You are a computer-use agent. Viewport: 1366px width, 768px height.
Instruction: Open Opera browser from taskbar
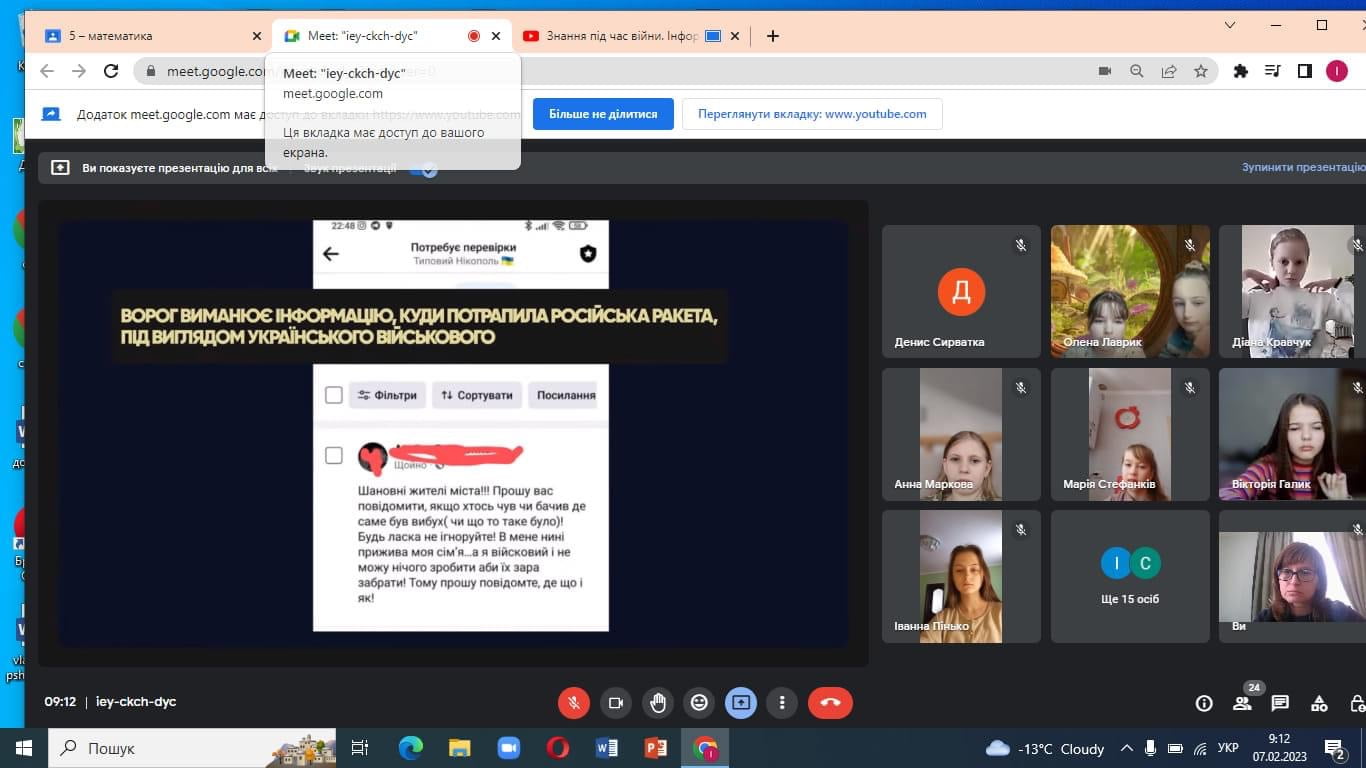click(x=558, y=748)
